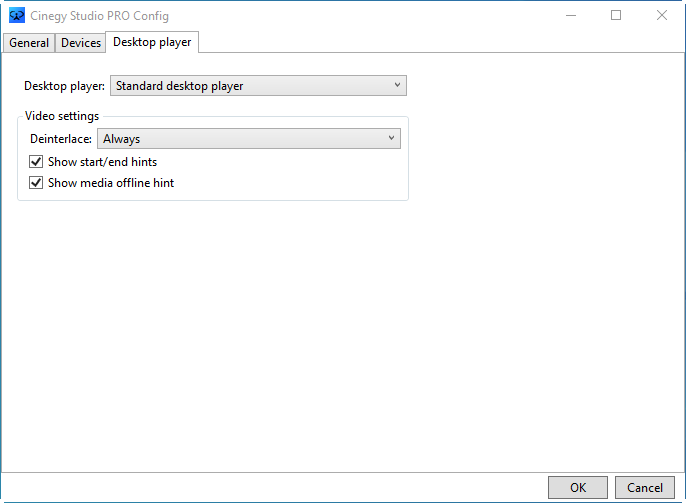Screen dimensions: 686x503
Task: Click the Cinegy Studio PRO Config title text
Action: click(99, 16)
